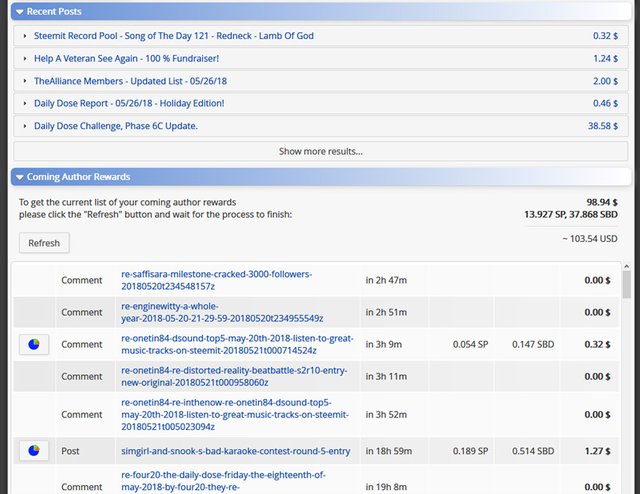
Task: Expand Daily Dose Challenge post row arrow
Action: pos(25,126)
